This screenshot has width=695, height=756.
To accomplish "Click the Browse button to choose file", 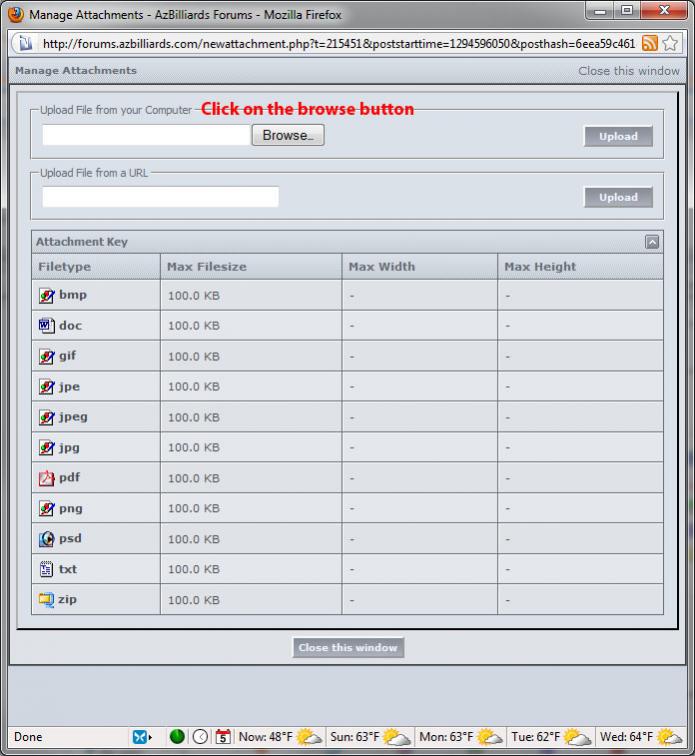I will coord(287,135).
